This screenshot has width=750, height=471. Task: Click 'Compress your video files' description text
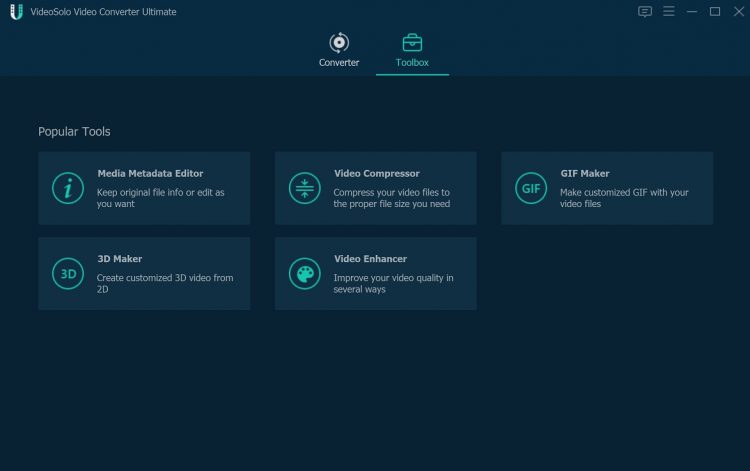[392, 198]
